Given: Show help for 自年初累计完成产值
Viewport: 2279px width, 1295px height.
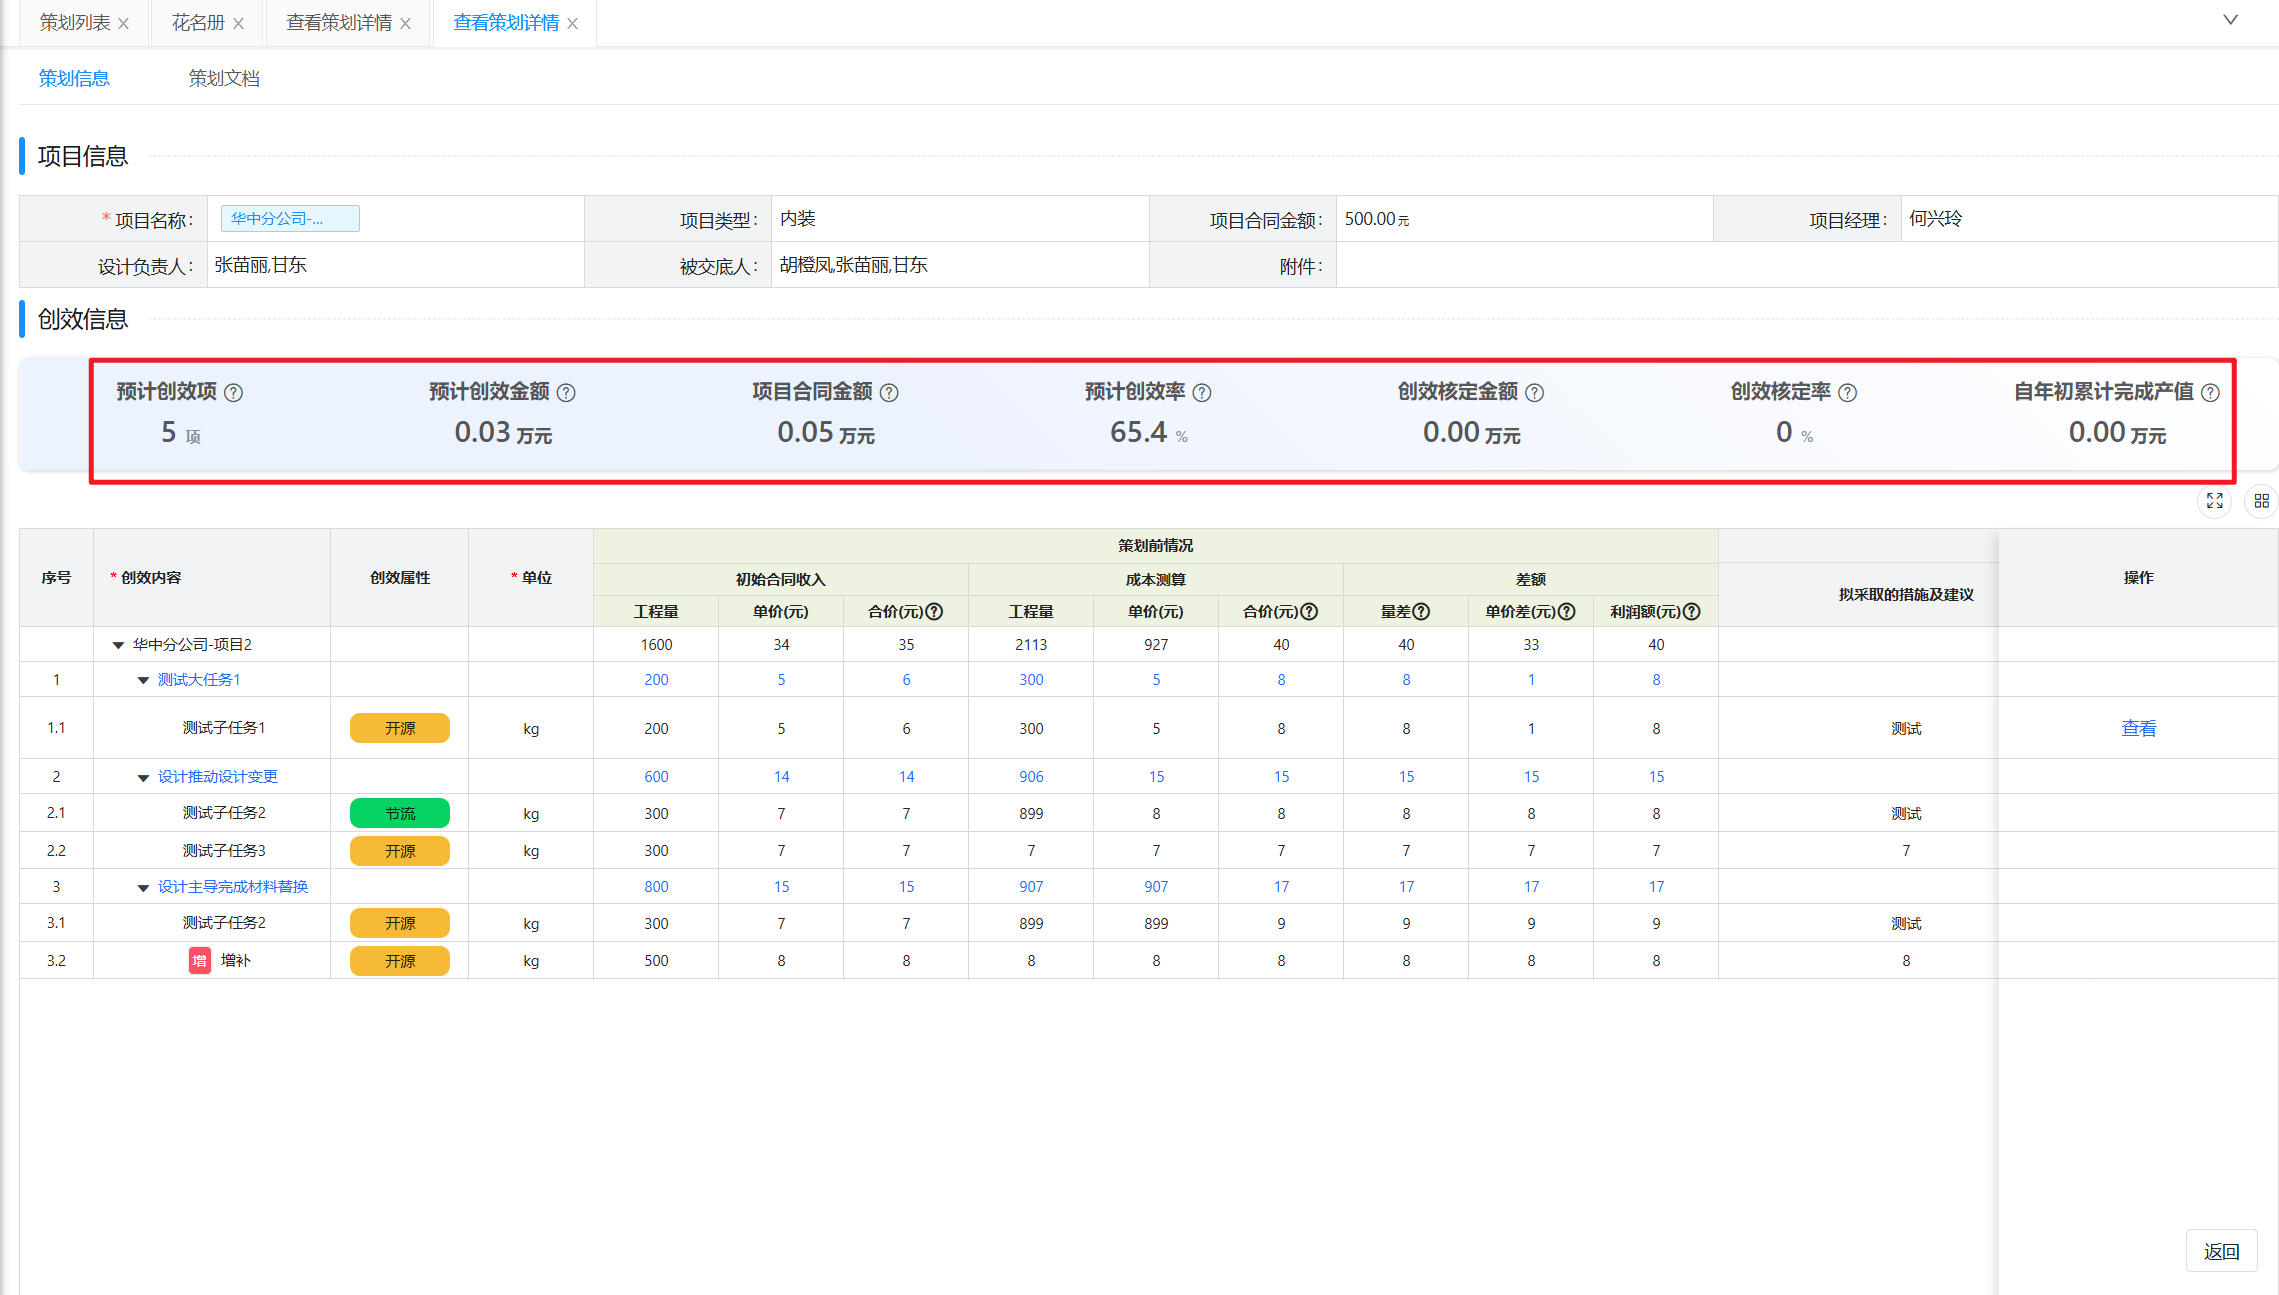Looking at the screenshot, I should coord(2211,393).
